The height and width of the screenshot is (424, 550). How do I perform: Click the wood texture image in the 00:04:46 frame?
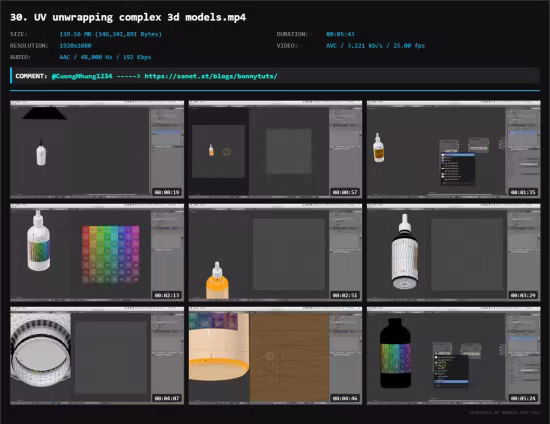coord(289,357)
